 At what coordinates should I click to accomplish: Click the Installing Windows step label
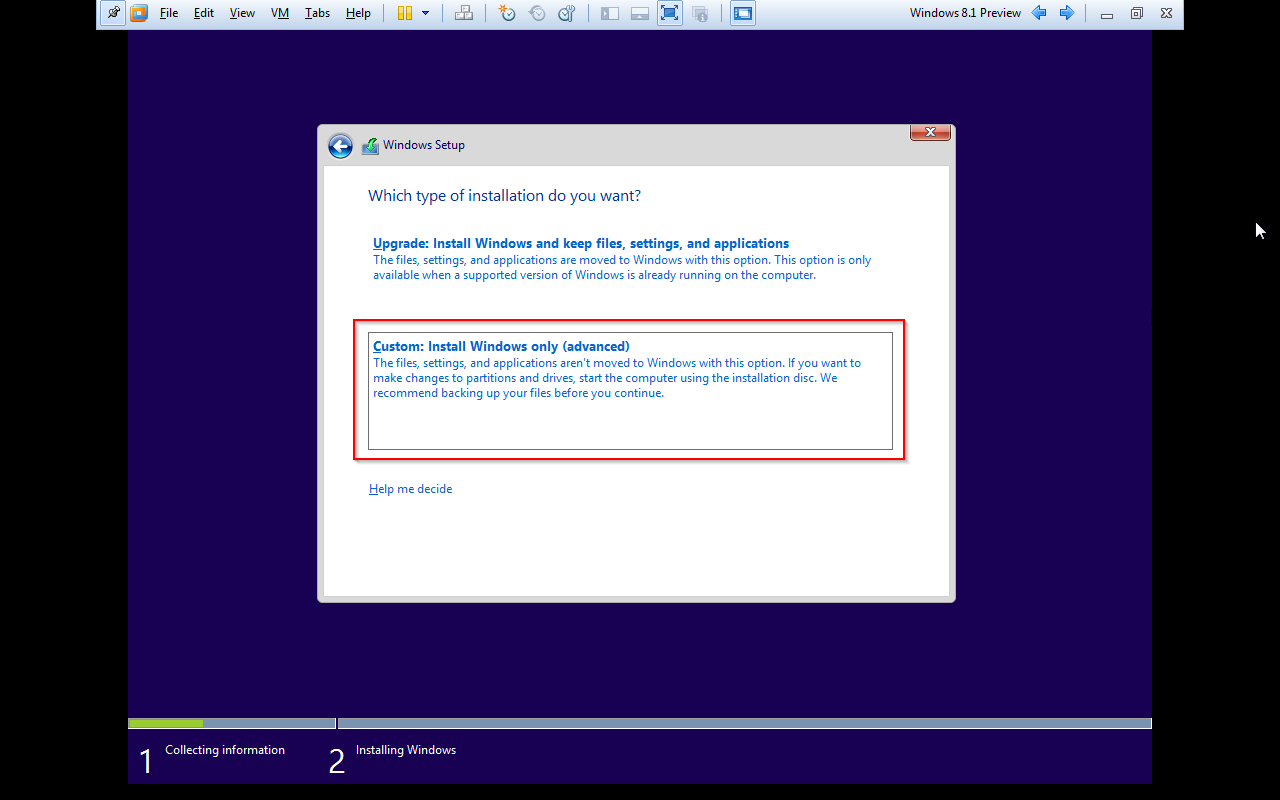406,750
